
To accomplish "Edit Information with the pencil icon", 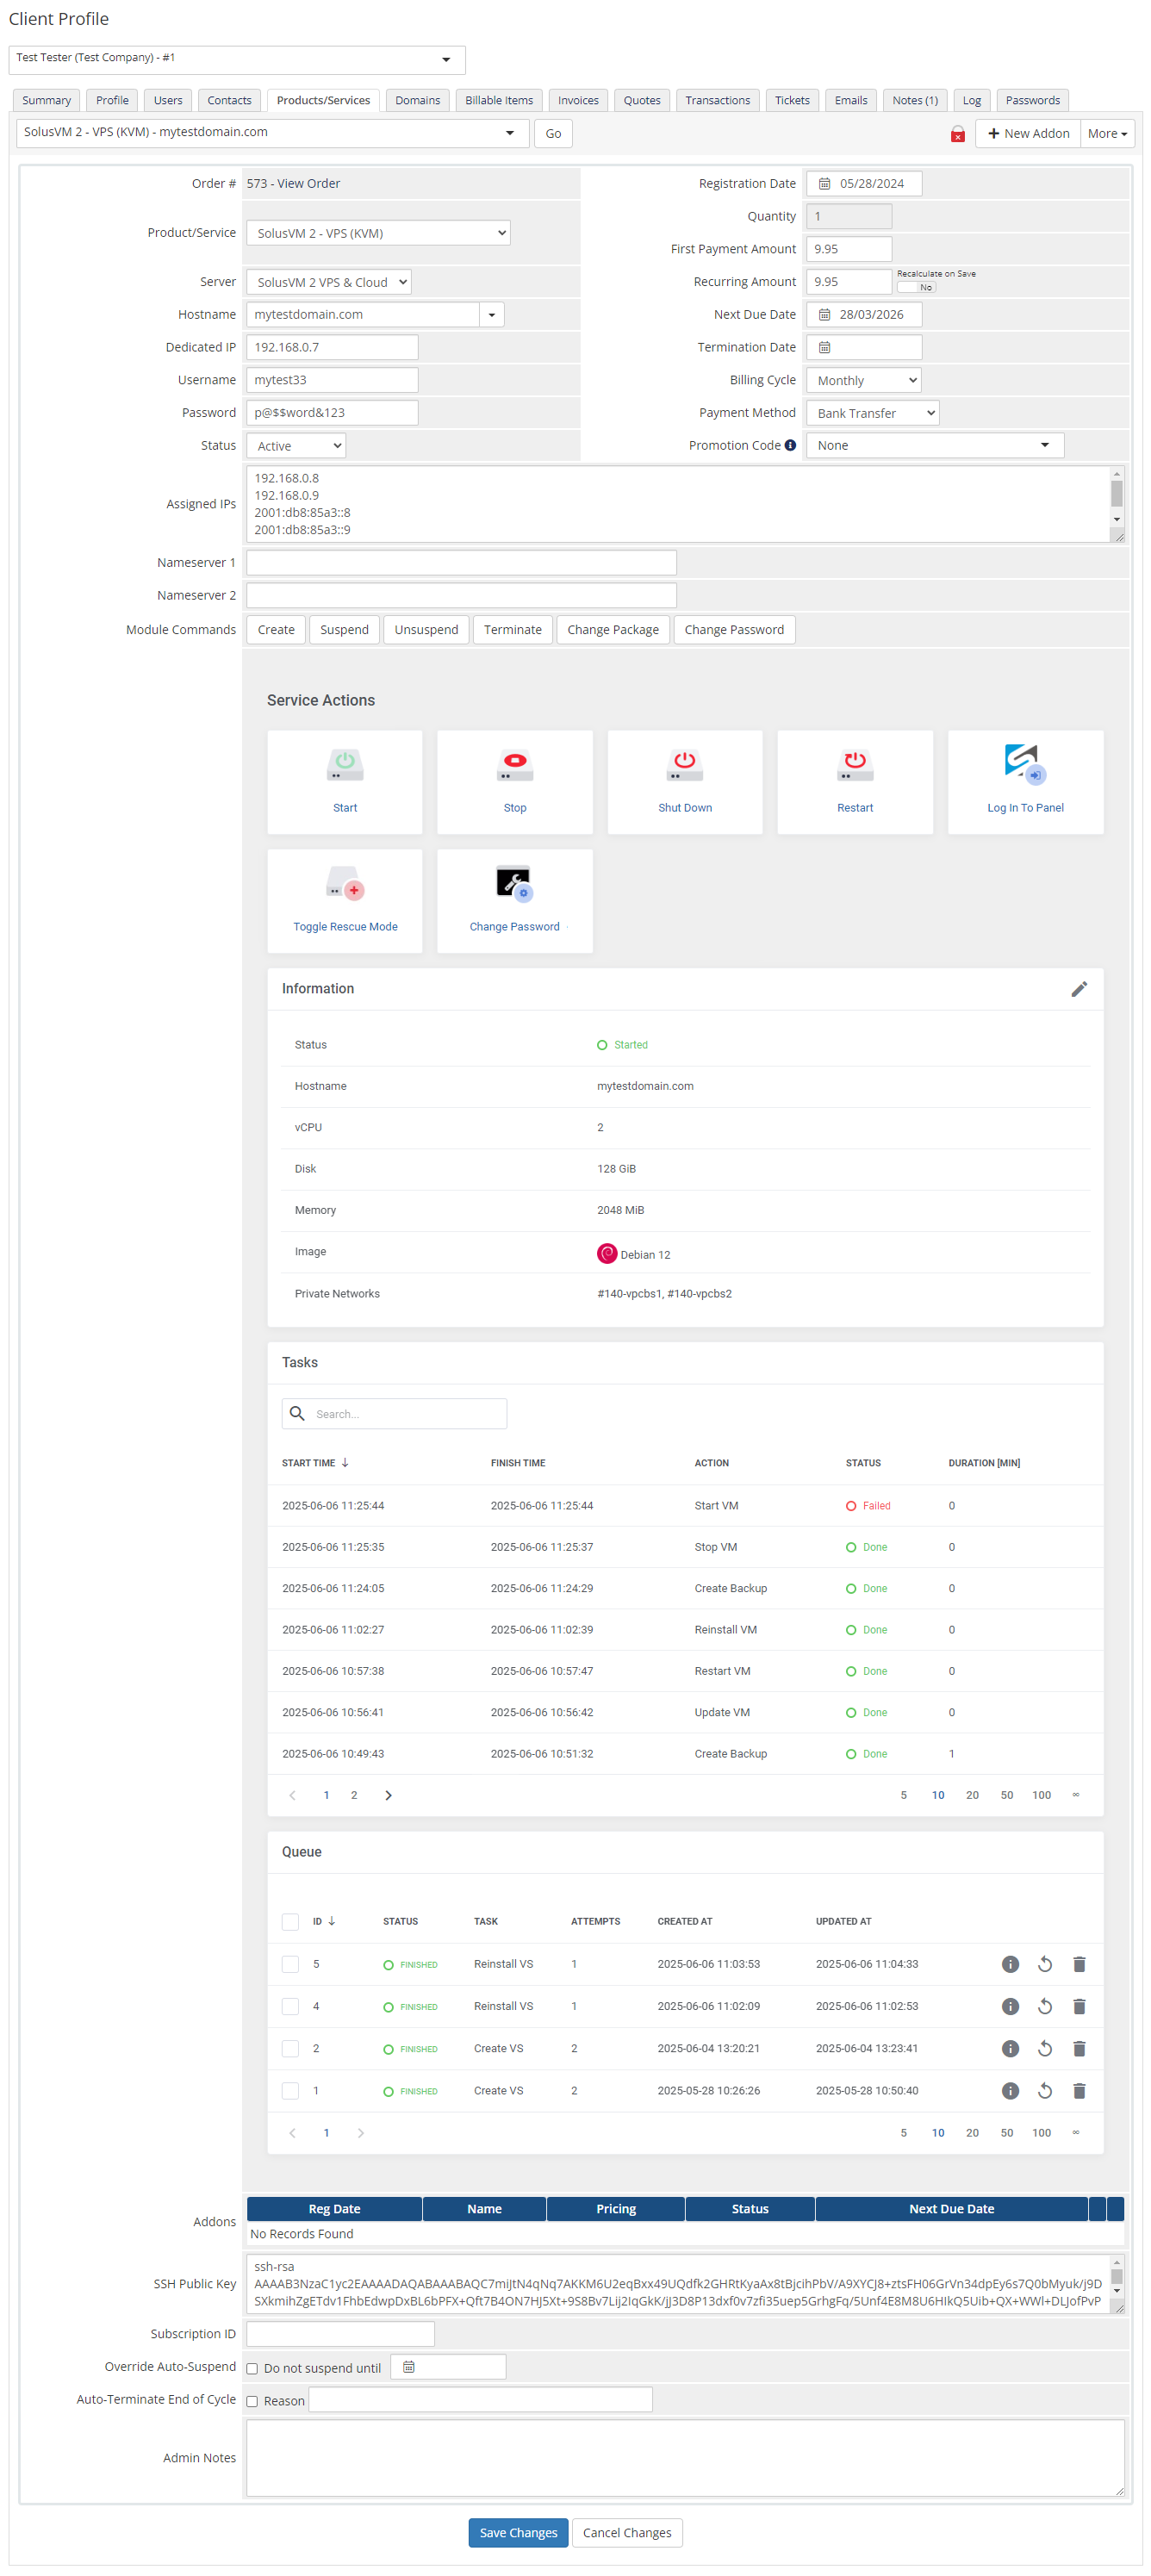I will coord(1079,989).
